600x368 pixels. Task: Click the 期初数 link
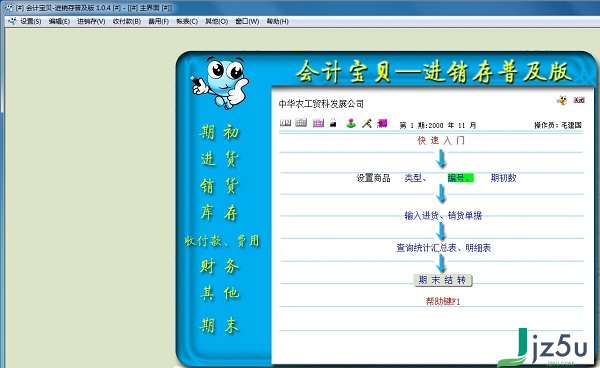[504, 178]
